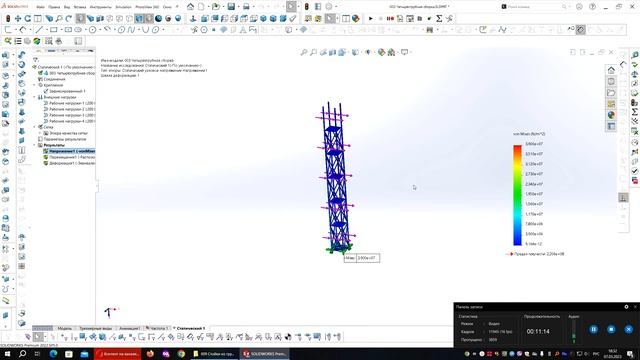Screen dimensions: 640x360
Task: Open Appearances color wheel tab in task pane
Action: pos(611,115)
